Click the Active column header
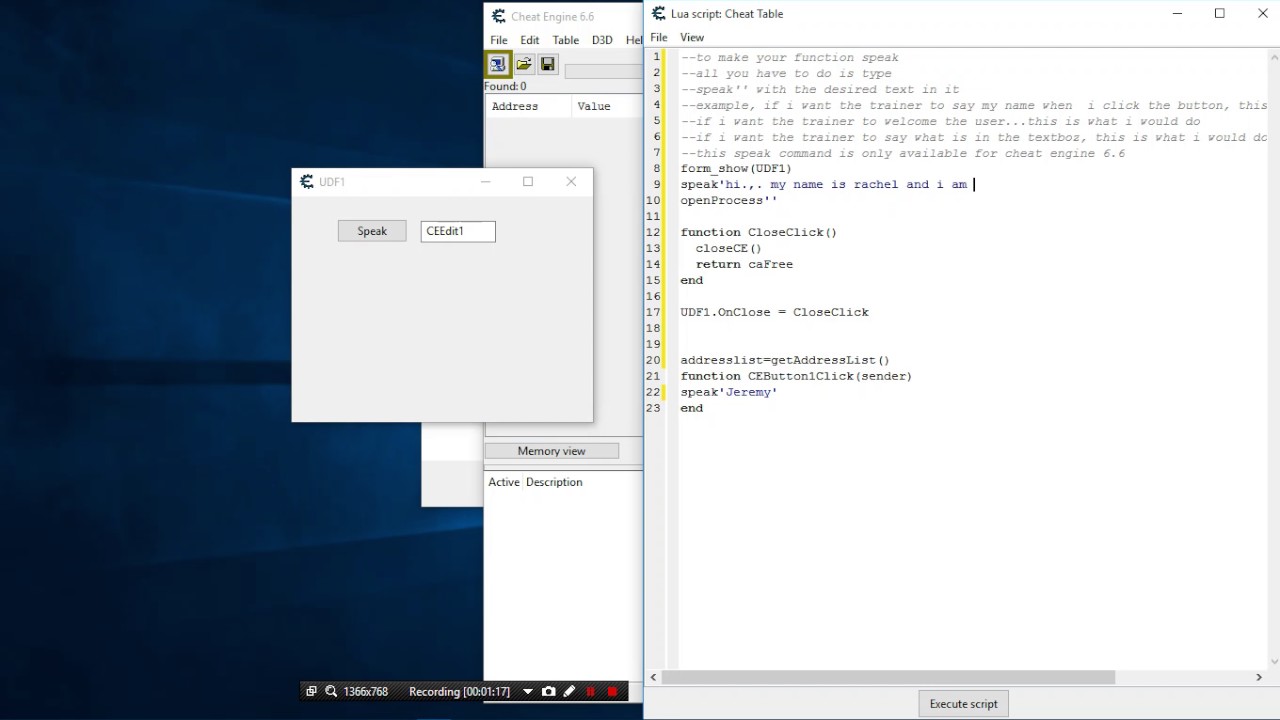 [x=504, y=482]
